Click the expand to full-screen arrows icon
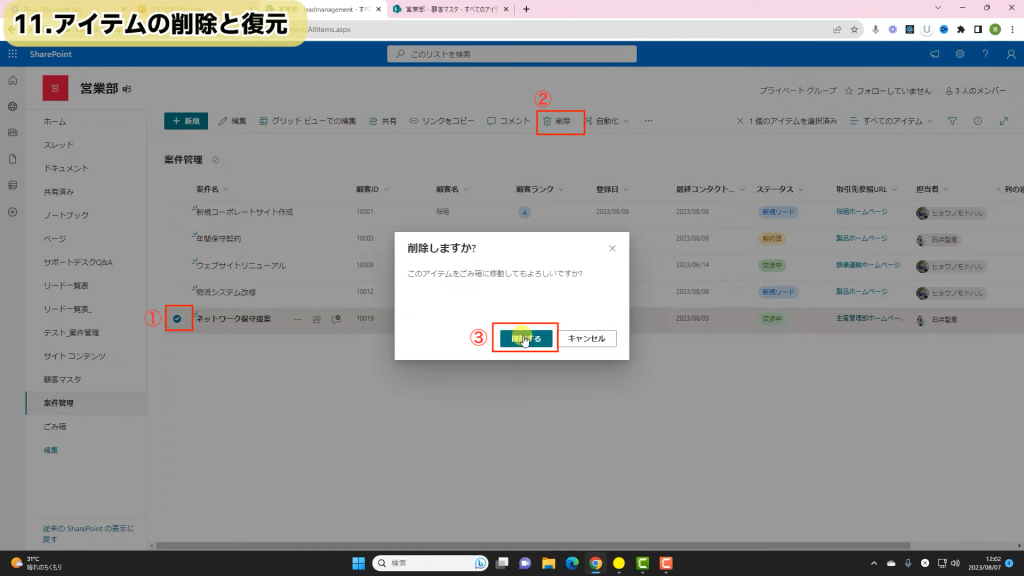 click(1003, 121)
